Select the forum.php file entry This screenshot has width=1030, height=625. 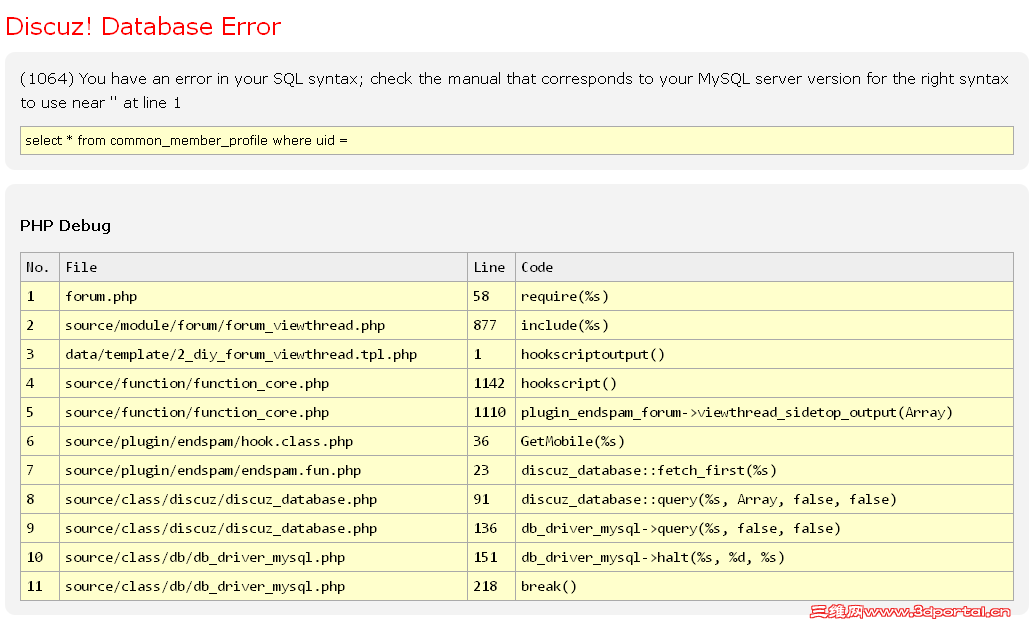[x=101, y=296]
